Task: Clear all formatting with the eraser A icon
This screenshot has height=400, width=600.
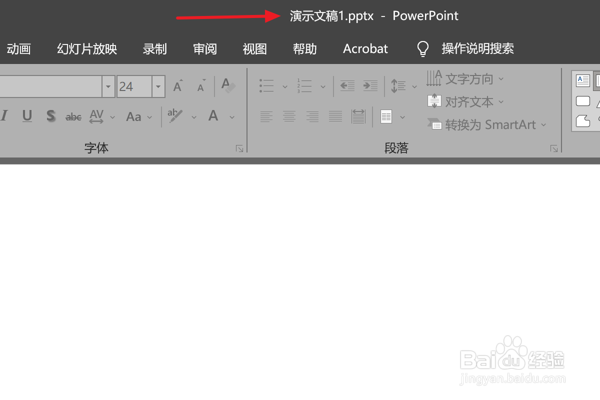Action: pos(228,86)
